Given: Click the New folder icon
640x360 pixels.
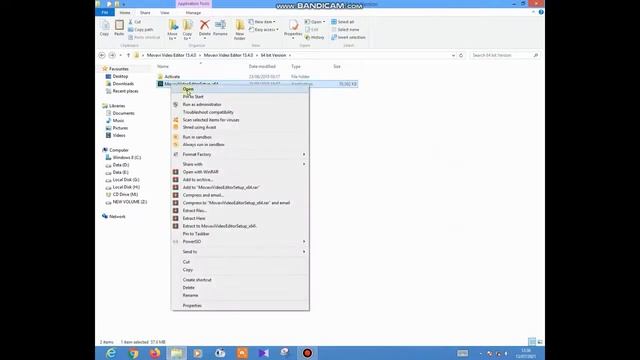Looking at the screenshot, I should point(240,30).
